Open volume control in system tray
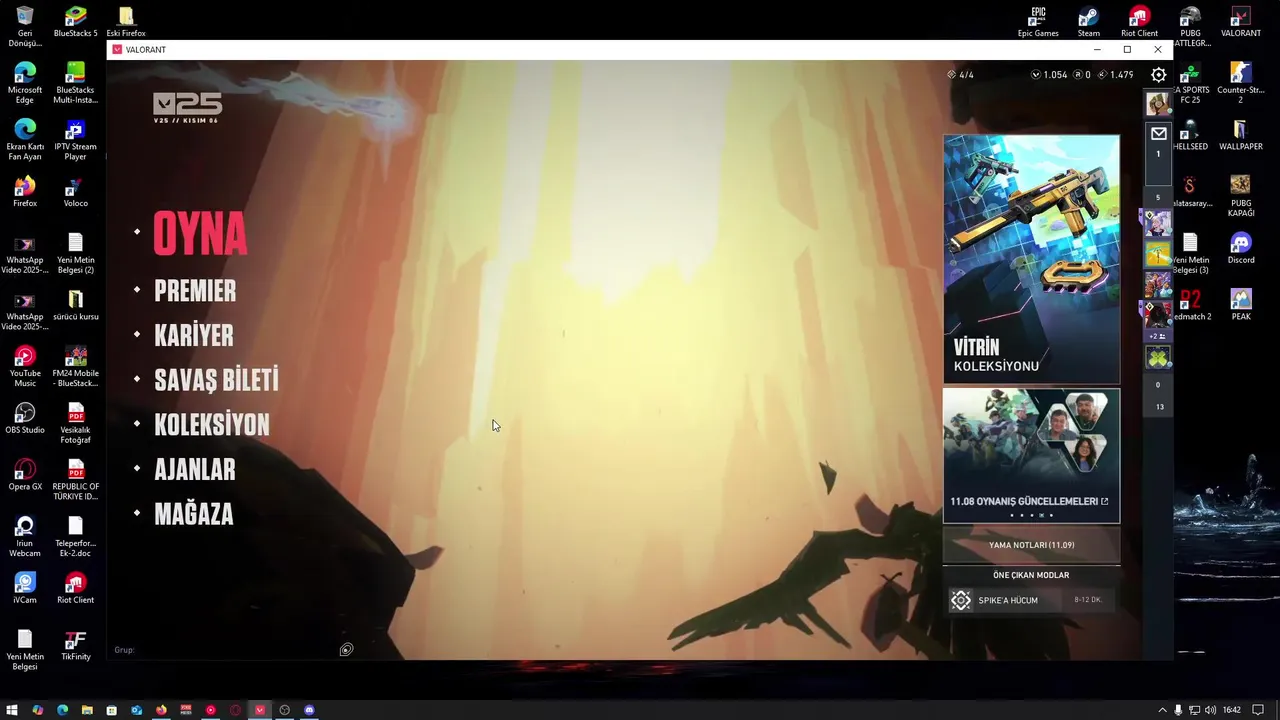Screen dimensions: 1280x720 (x=1211, y=710)
